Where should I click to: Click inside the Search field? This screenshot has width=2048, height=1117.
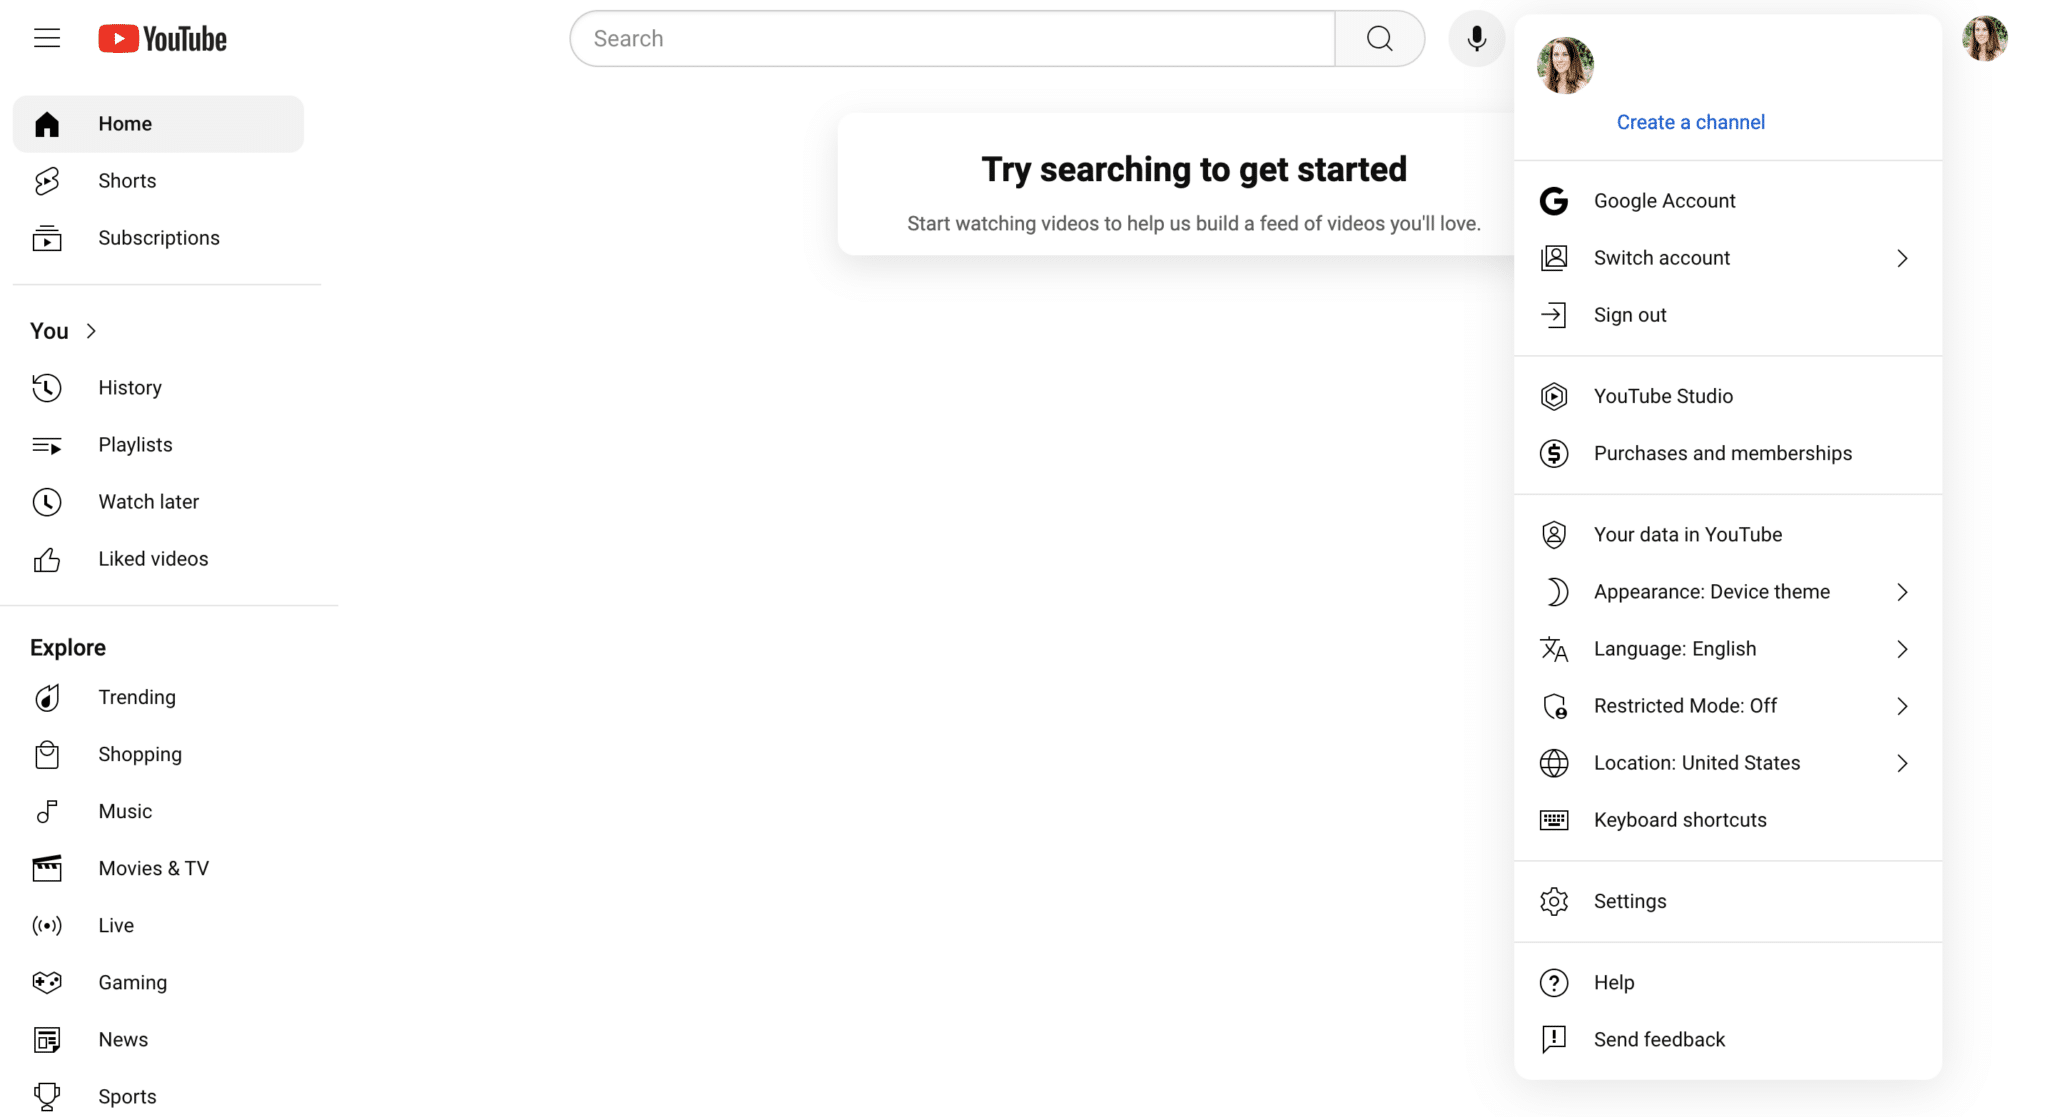(x=950, y=38)
